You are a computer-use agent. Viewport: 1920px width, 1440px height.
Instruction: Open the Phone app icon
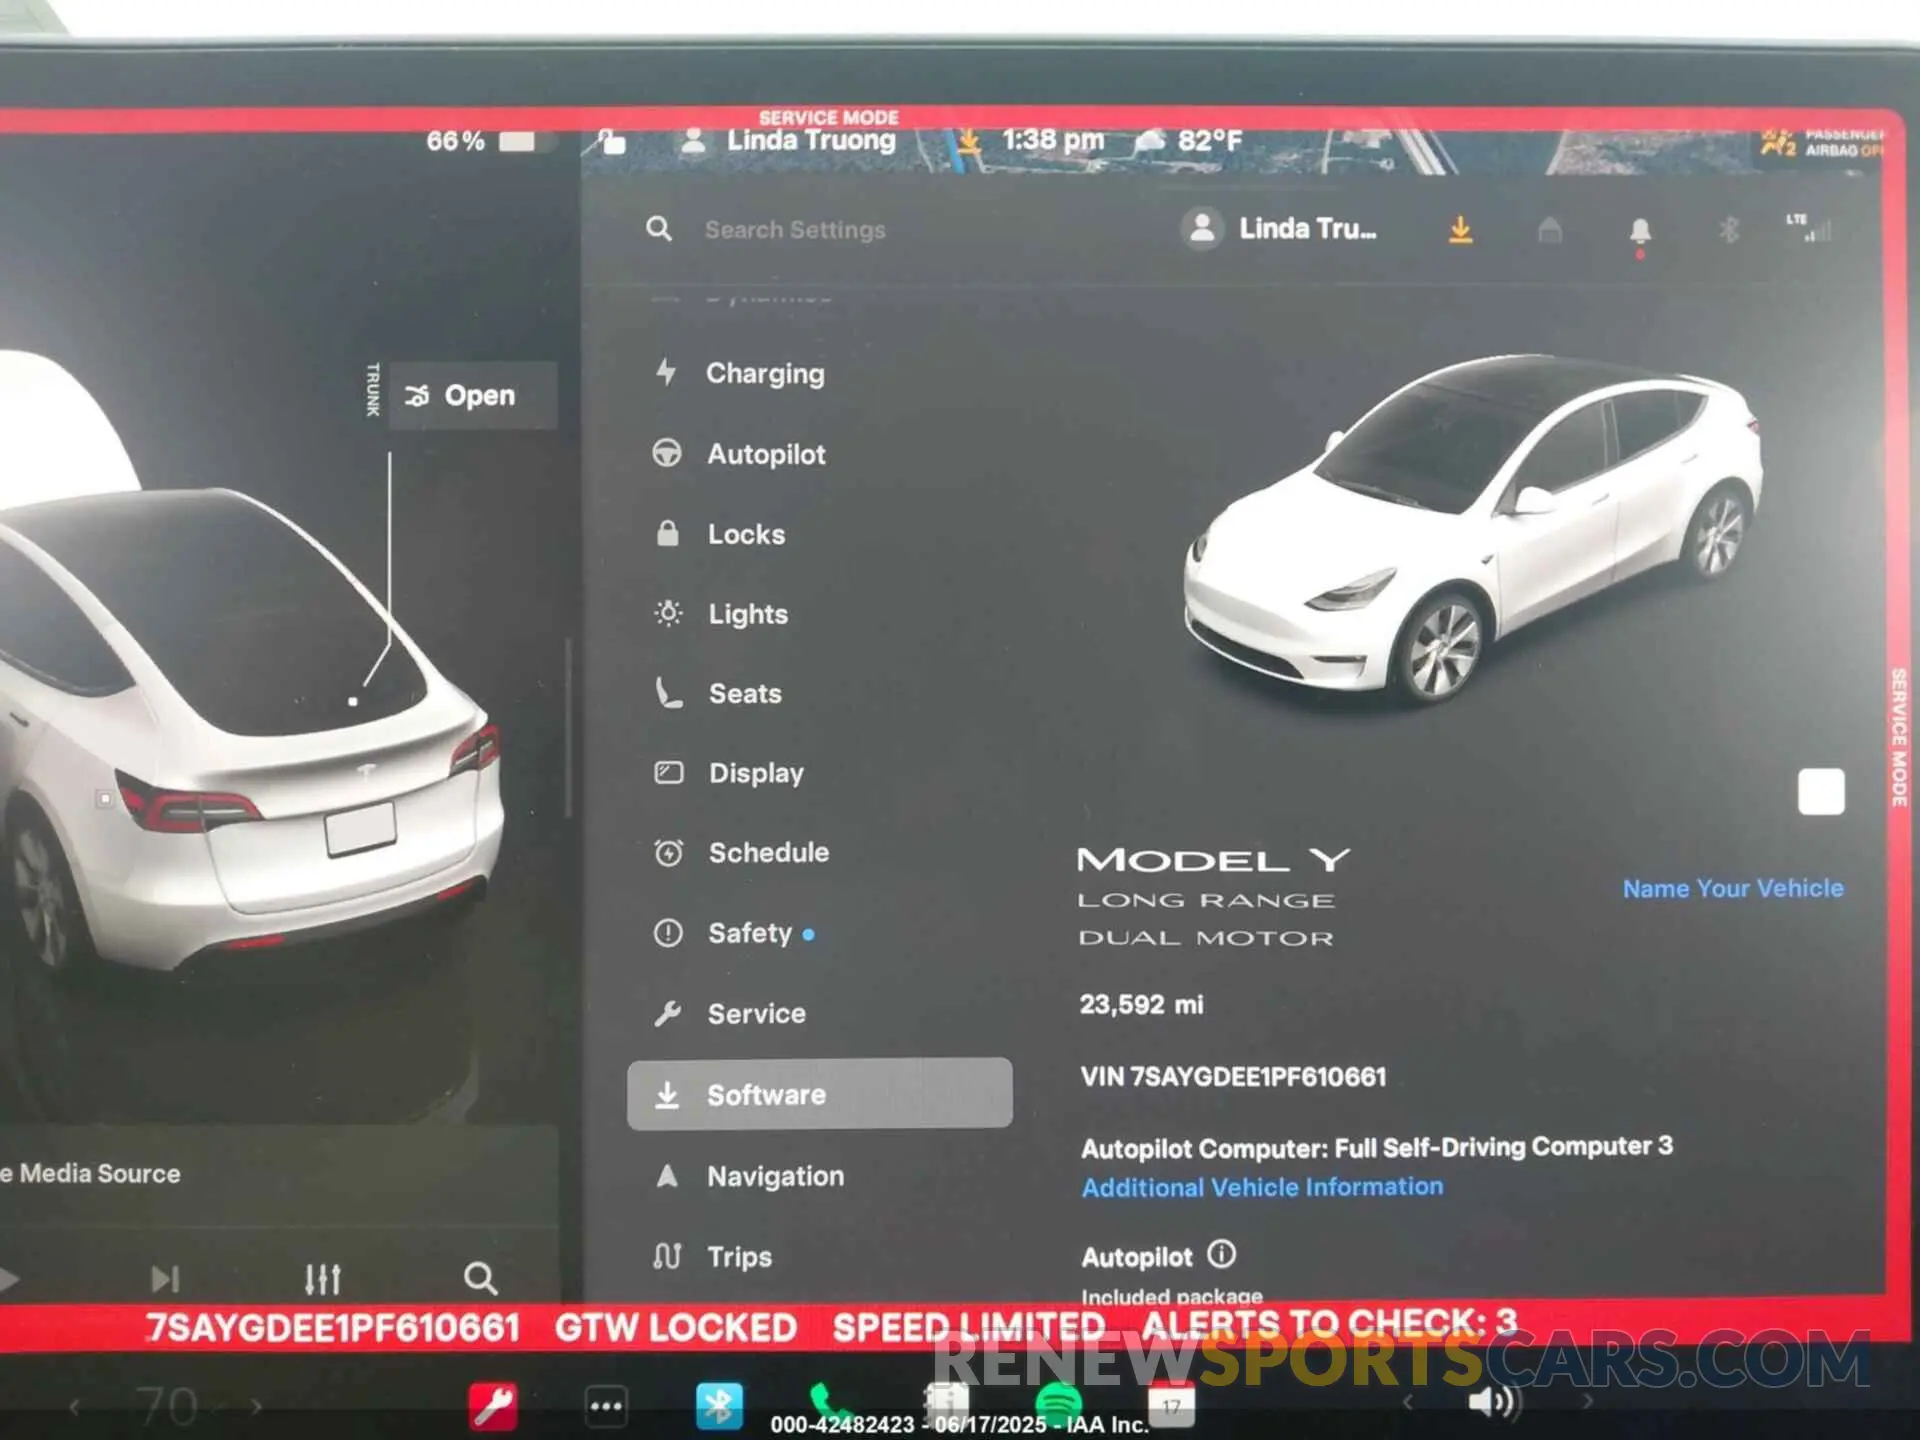829,1401
